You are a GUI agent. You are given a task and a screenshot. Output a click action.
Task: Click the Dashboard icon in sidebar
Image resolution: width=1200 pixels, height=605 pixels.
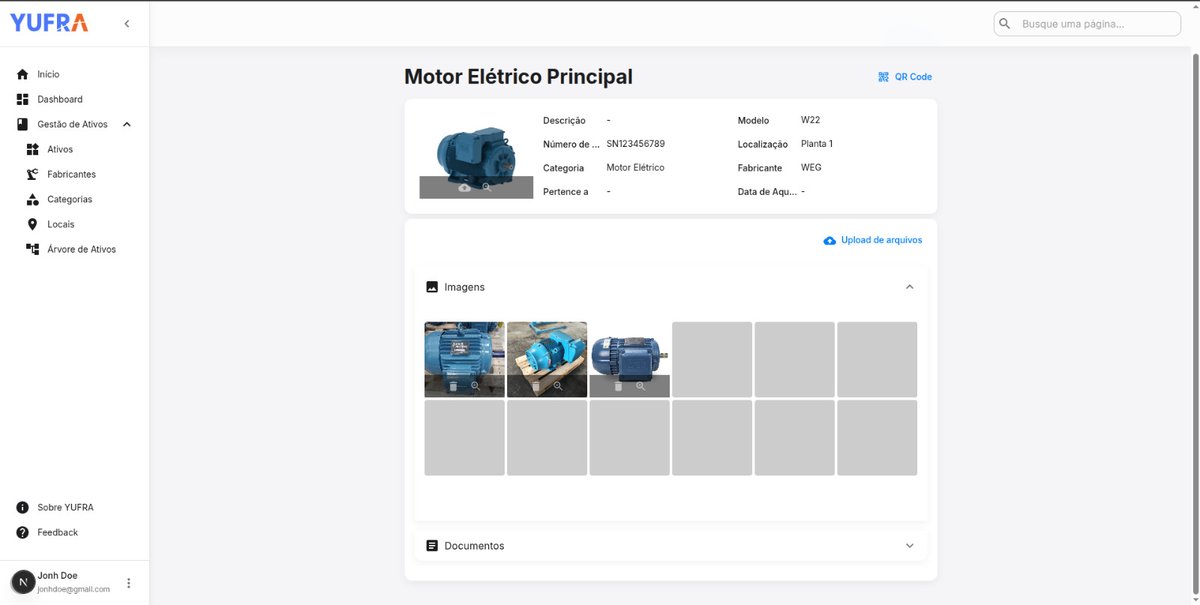pos(22,99)
